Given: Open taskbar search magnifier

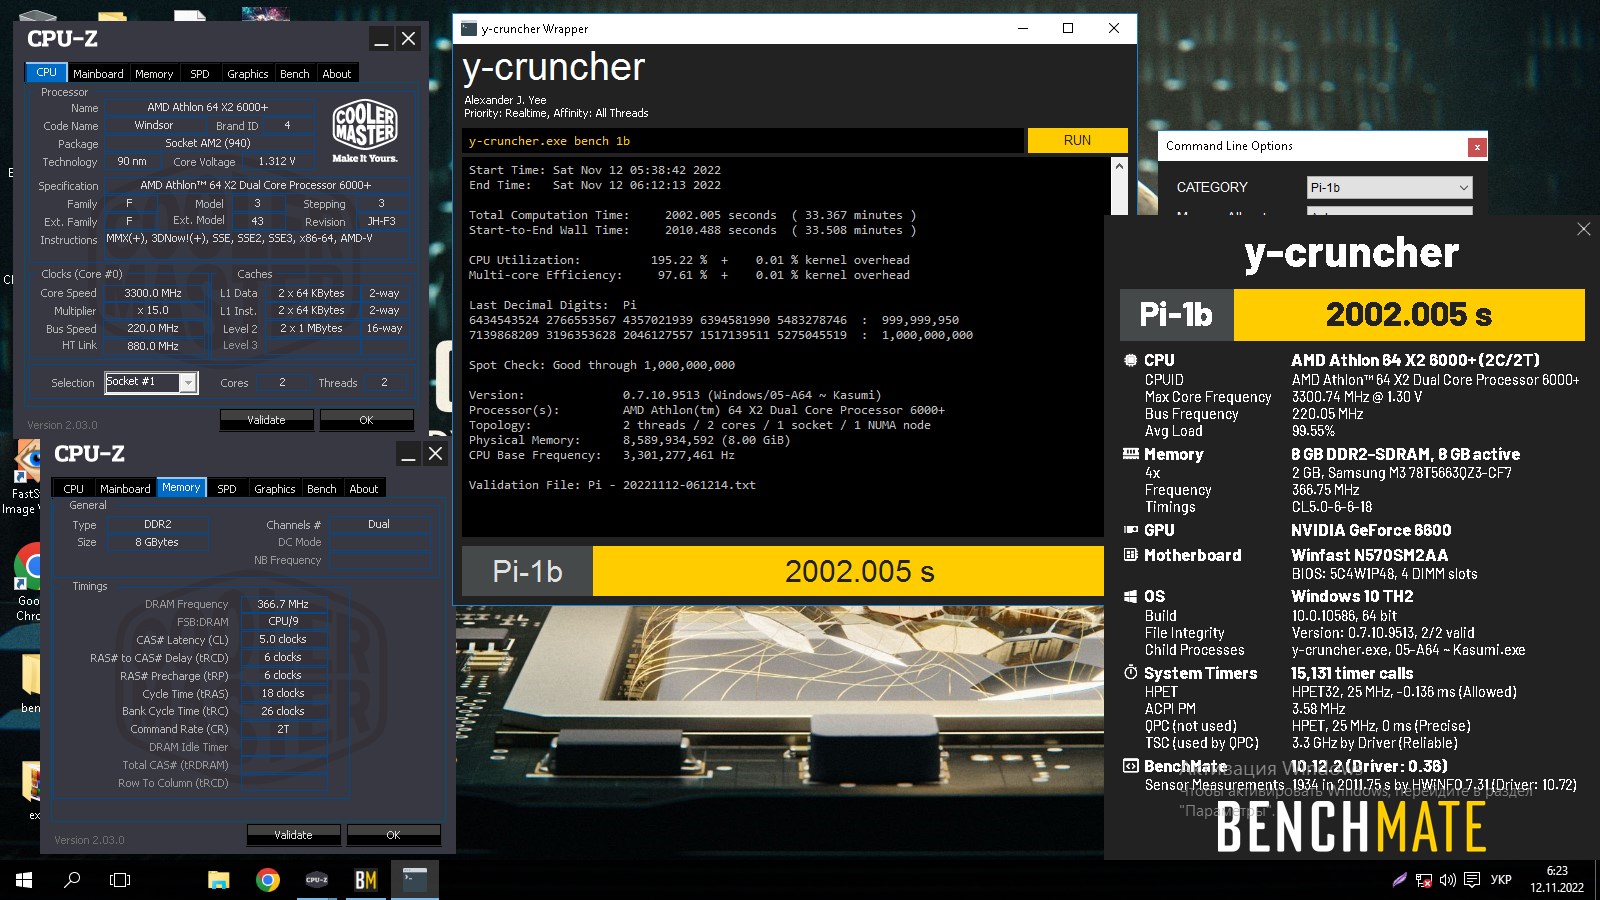Looking at the screenshot, I should click(72, 880).
